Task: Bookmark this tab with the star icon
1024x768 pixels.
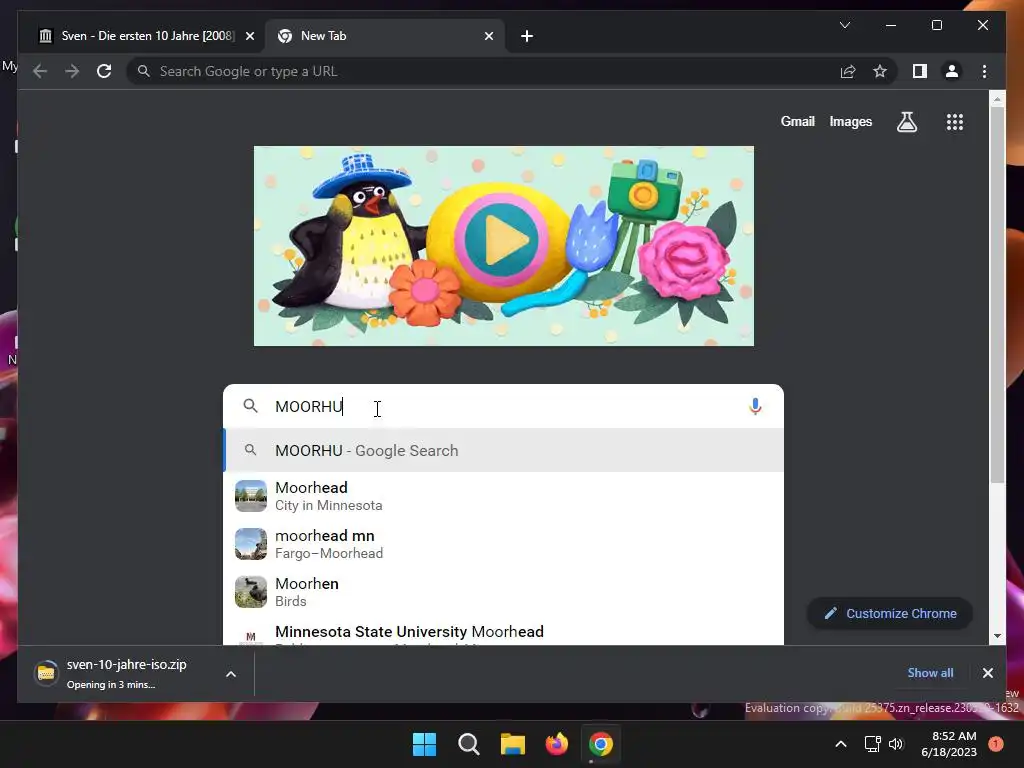Action: (x=880, y=71)
